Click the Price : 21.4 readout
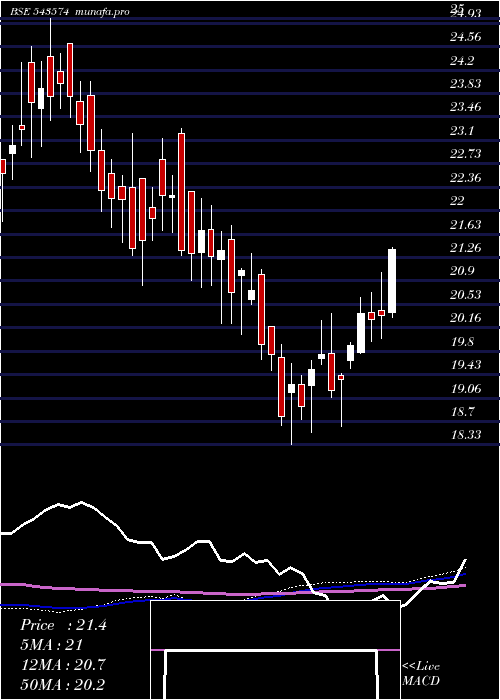Image resolution: width=500 pixels, height=700 pixels. click(63, 625)
